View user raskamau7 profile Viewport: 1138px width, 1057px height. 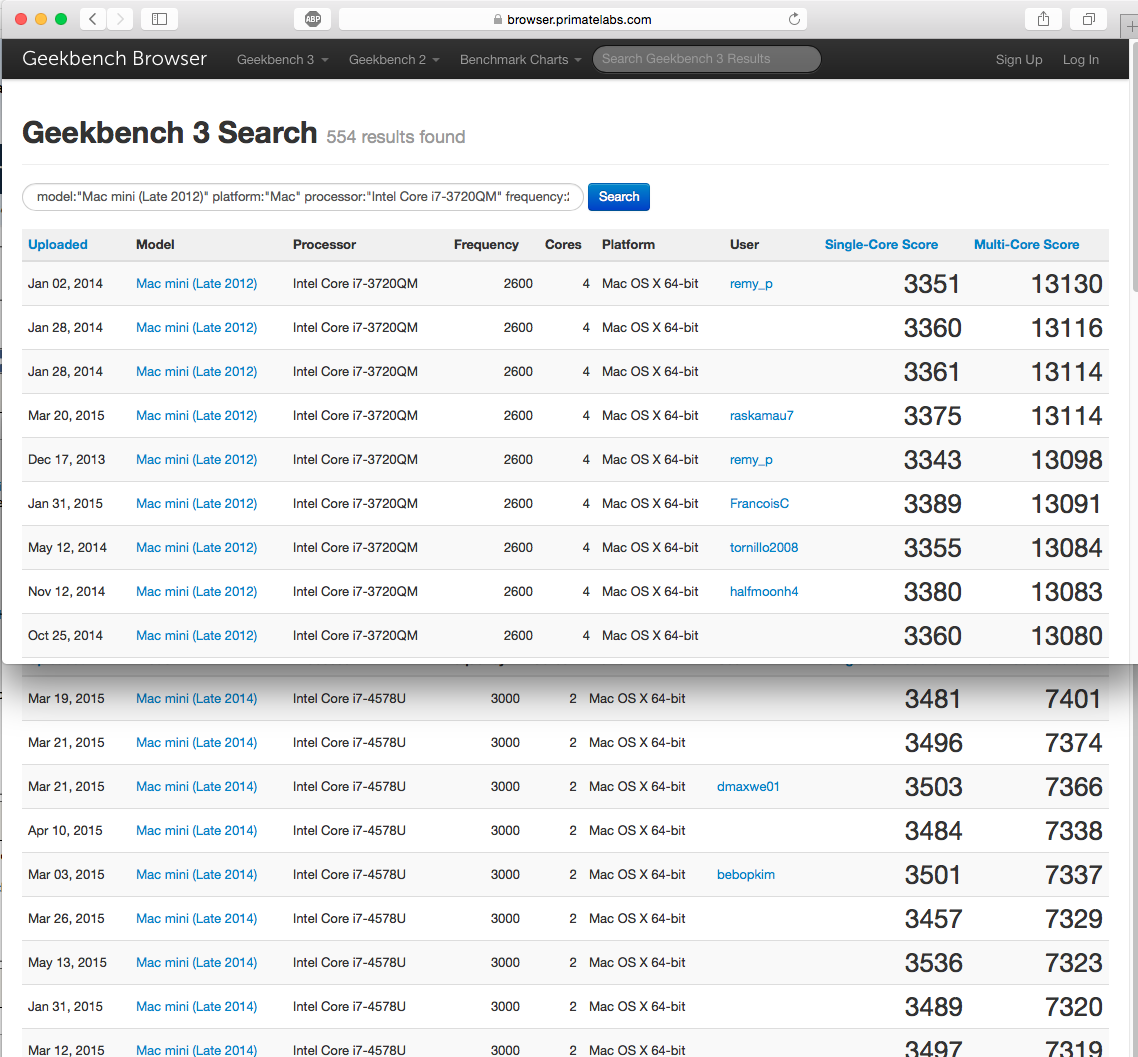click(761, 416)
